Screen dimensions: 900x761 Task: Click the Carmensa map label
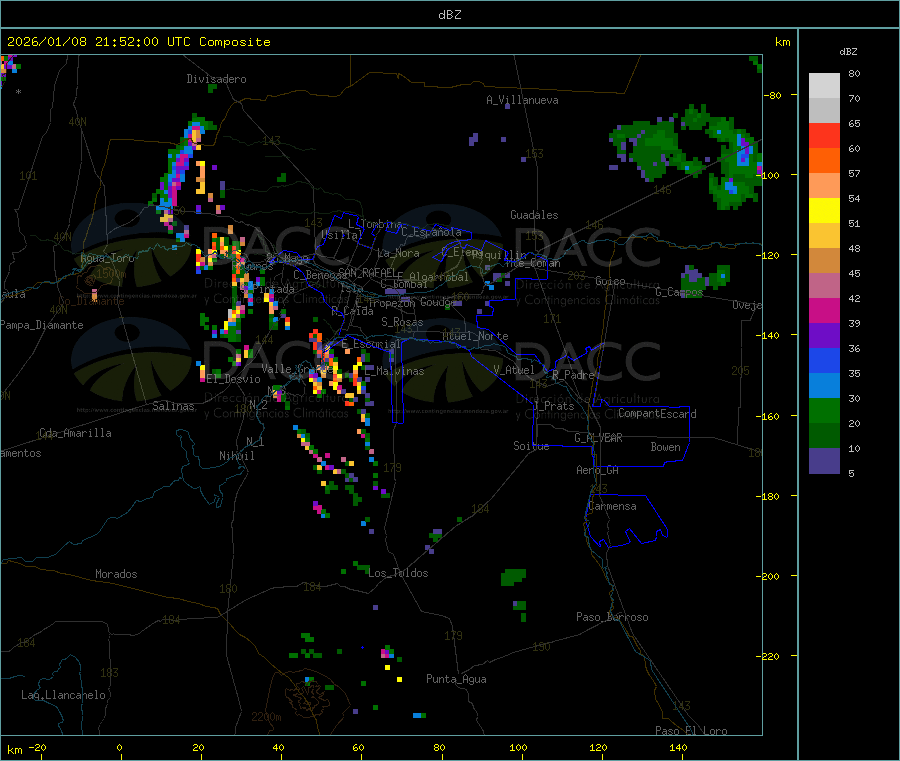(612, 506)
